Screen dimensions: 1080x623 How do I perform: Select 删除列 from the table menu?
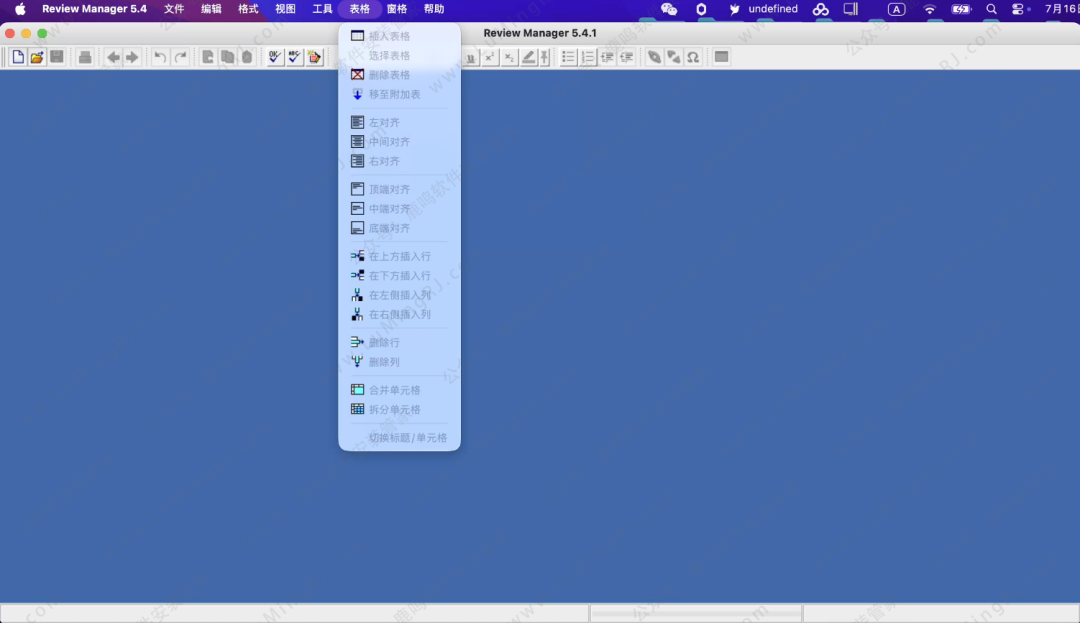coord(384,362)
